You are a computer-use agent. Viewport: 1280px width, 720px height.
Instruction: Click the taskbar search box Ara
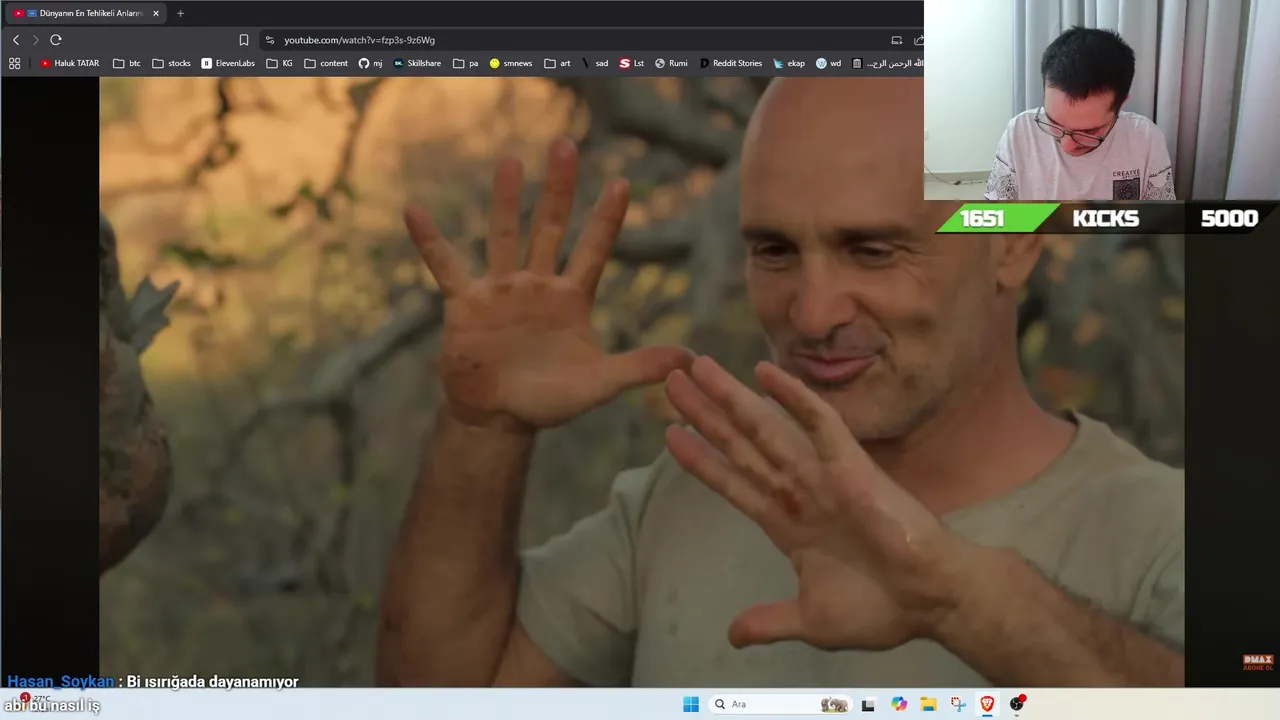tap(780, 704)
